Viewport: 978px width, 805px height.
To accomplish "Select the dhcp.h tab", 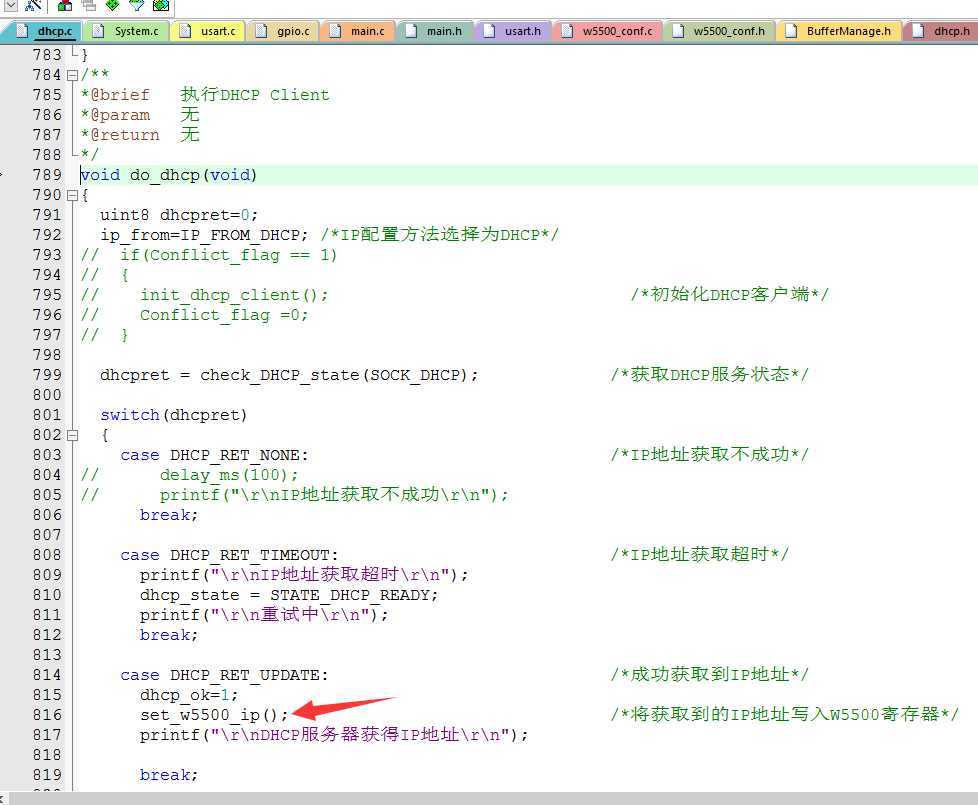I will (x=942, y=31).
